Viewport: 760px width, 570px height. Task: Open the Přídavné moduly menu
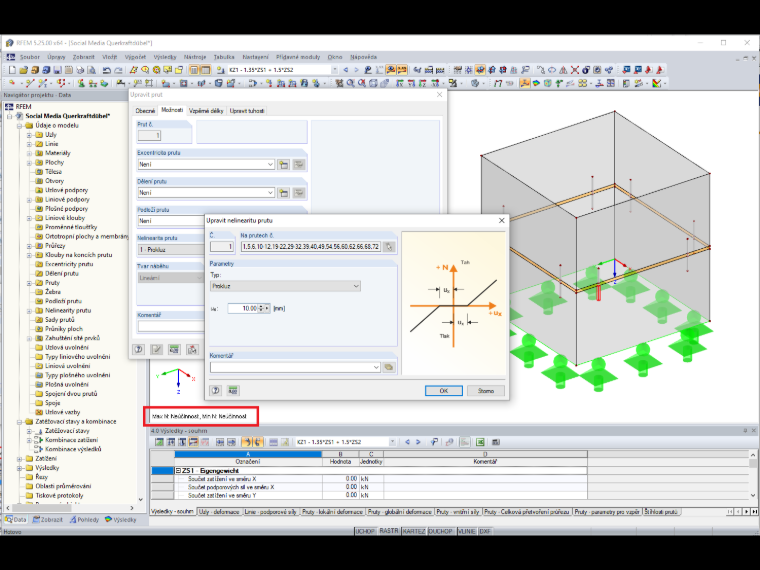pyautogui.click(x=298, y=57)
